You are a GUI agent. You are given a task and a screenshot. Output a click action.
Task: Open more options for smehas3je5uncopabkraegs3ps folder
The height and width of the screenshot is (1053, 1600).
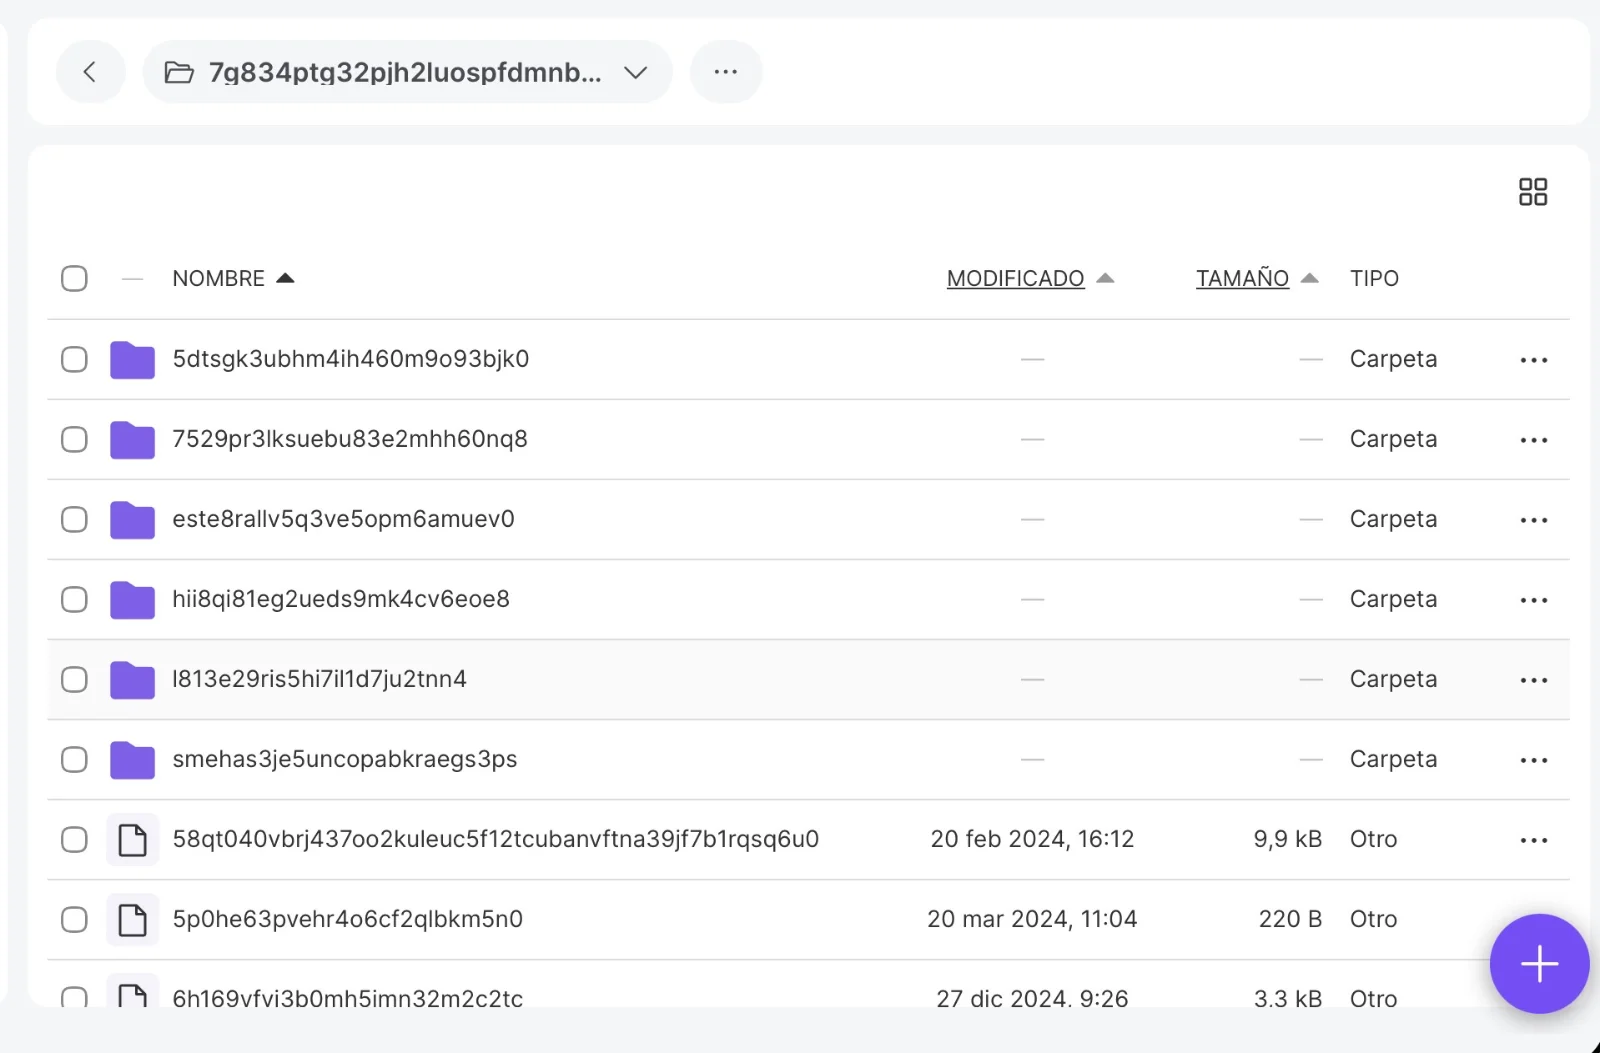1533,760
